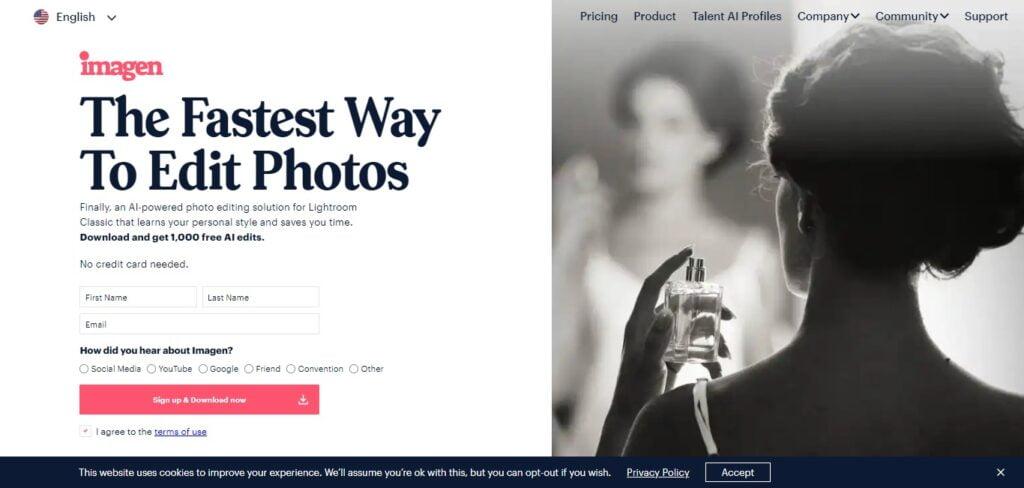This screenshot has height=488, width=1024.
Task: Open the Product nav item
Action: (654, 16)
